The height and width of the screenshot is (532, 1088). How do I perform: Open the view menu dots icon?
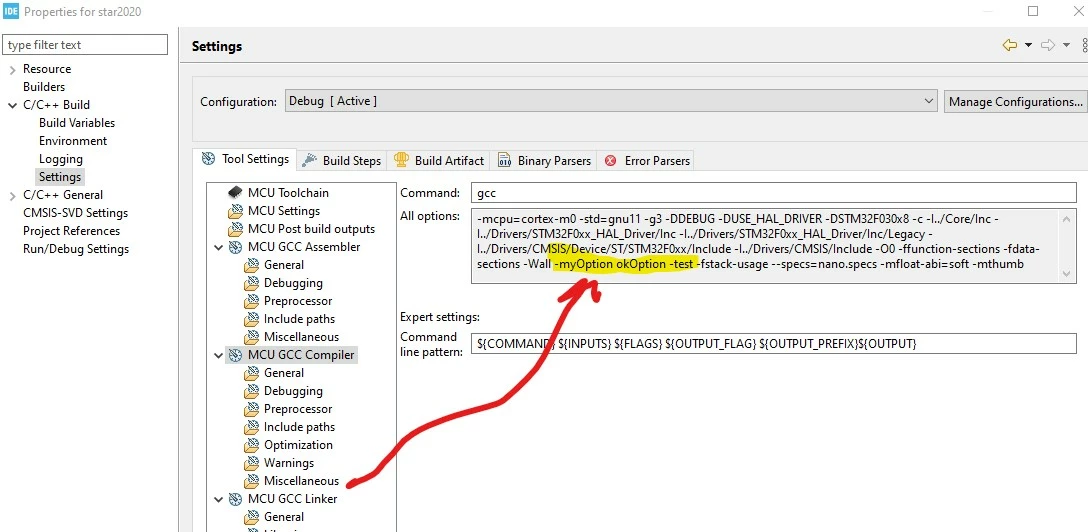pos(1084,46)
